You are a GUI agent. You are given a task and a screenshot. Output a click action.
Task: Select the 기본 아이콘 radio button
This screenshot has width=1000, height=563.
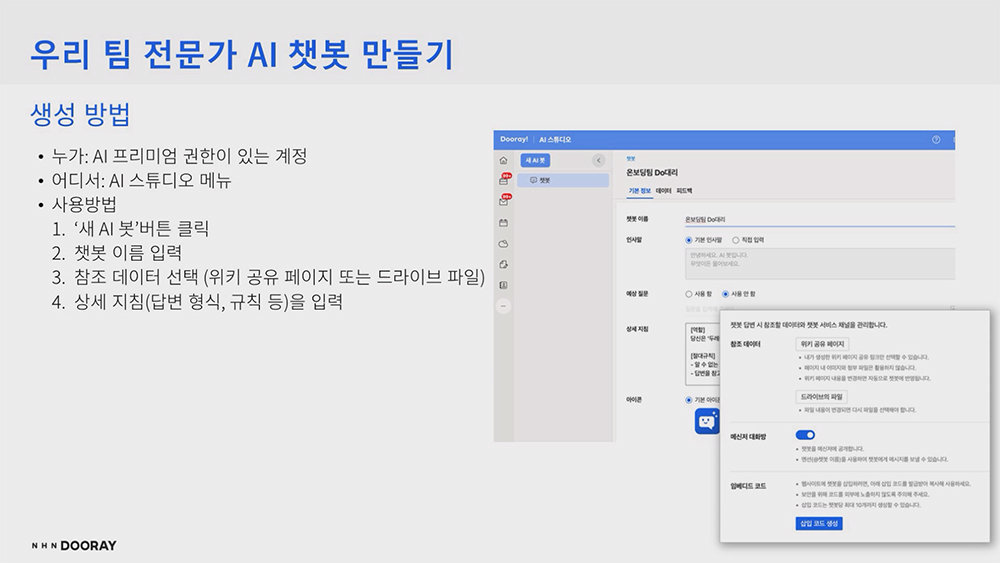pyautogui.click(x=689, y=400)
